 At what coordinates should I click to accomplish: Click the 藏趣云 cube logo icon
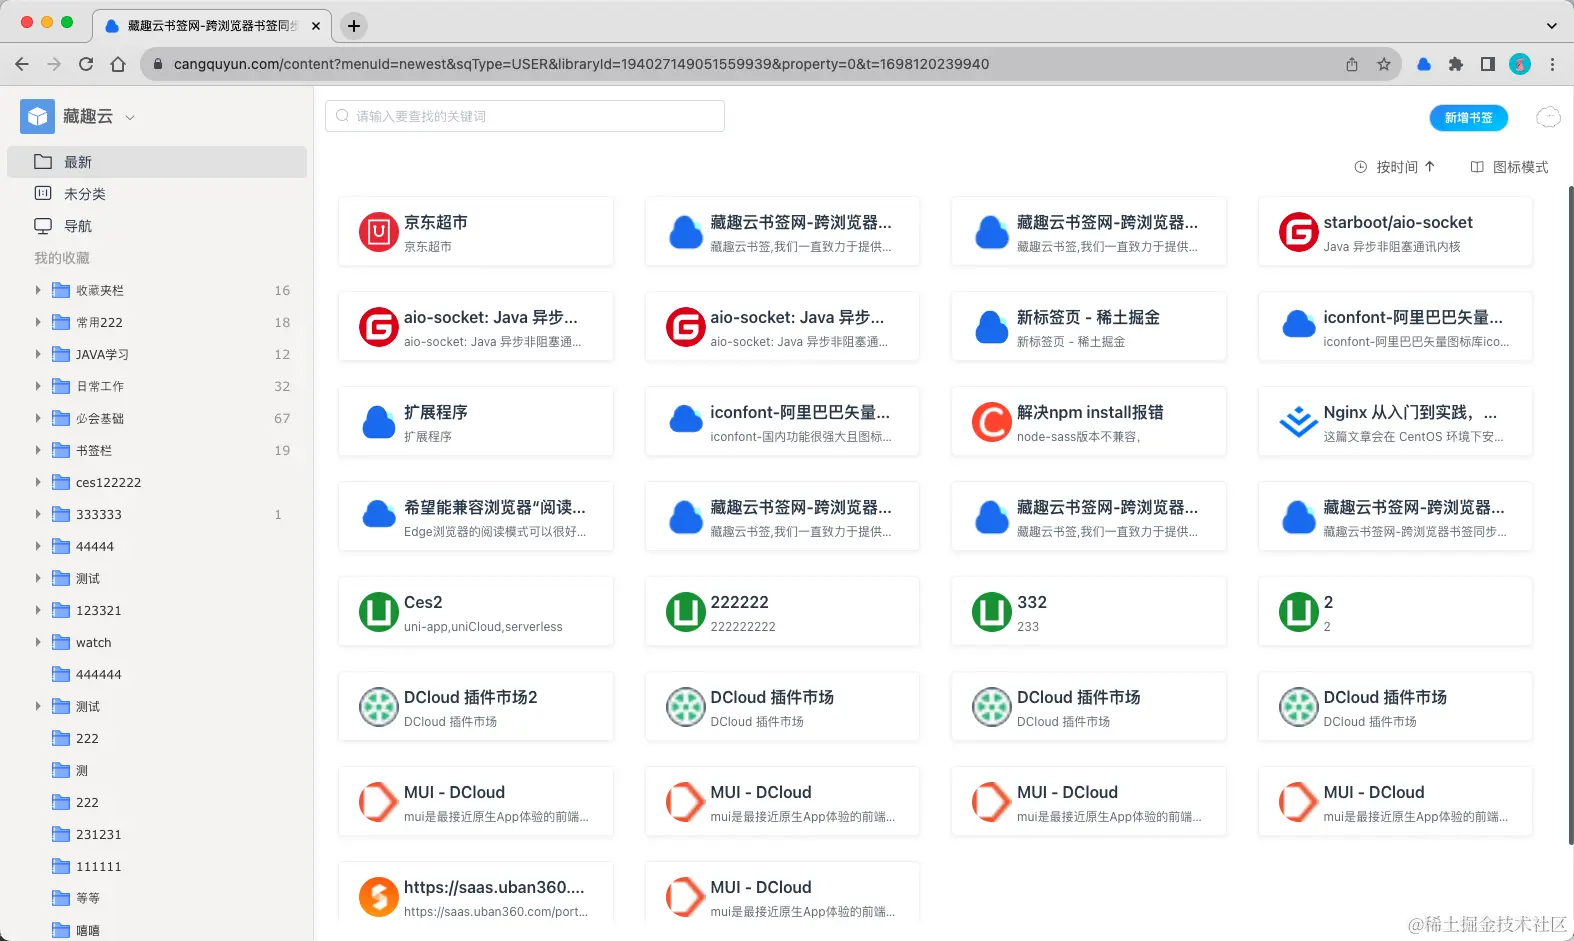(37, 117)
